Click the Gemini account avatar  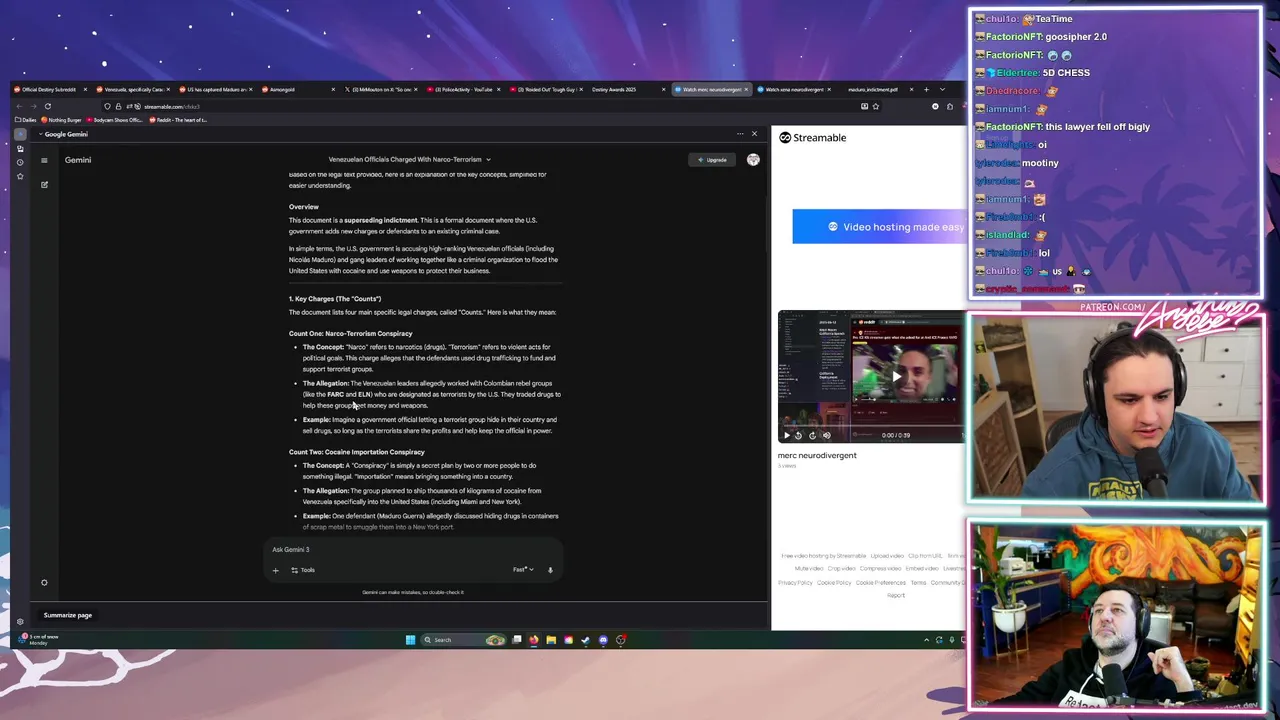(x=753, y=159)
